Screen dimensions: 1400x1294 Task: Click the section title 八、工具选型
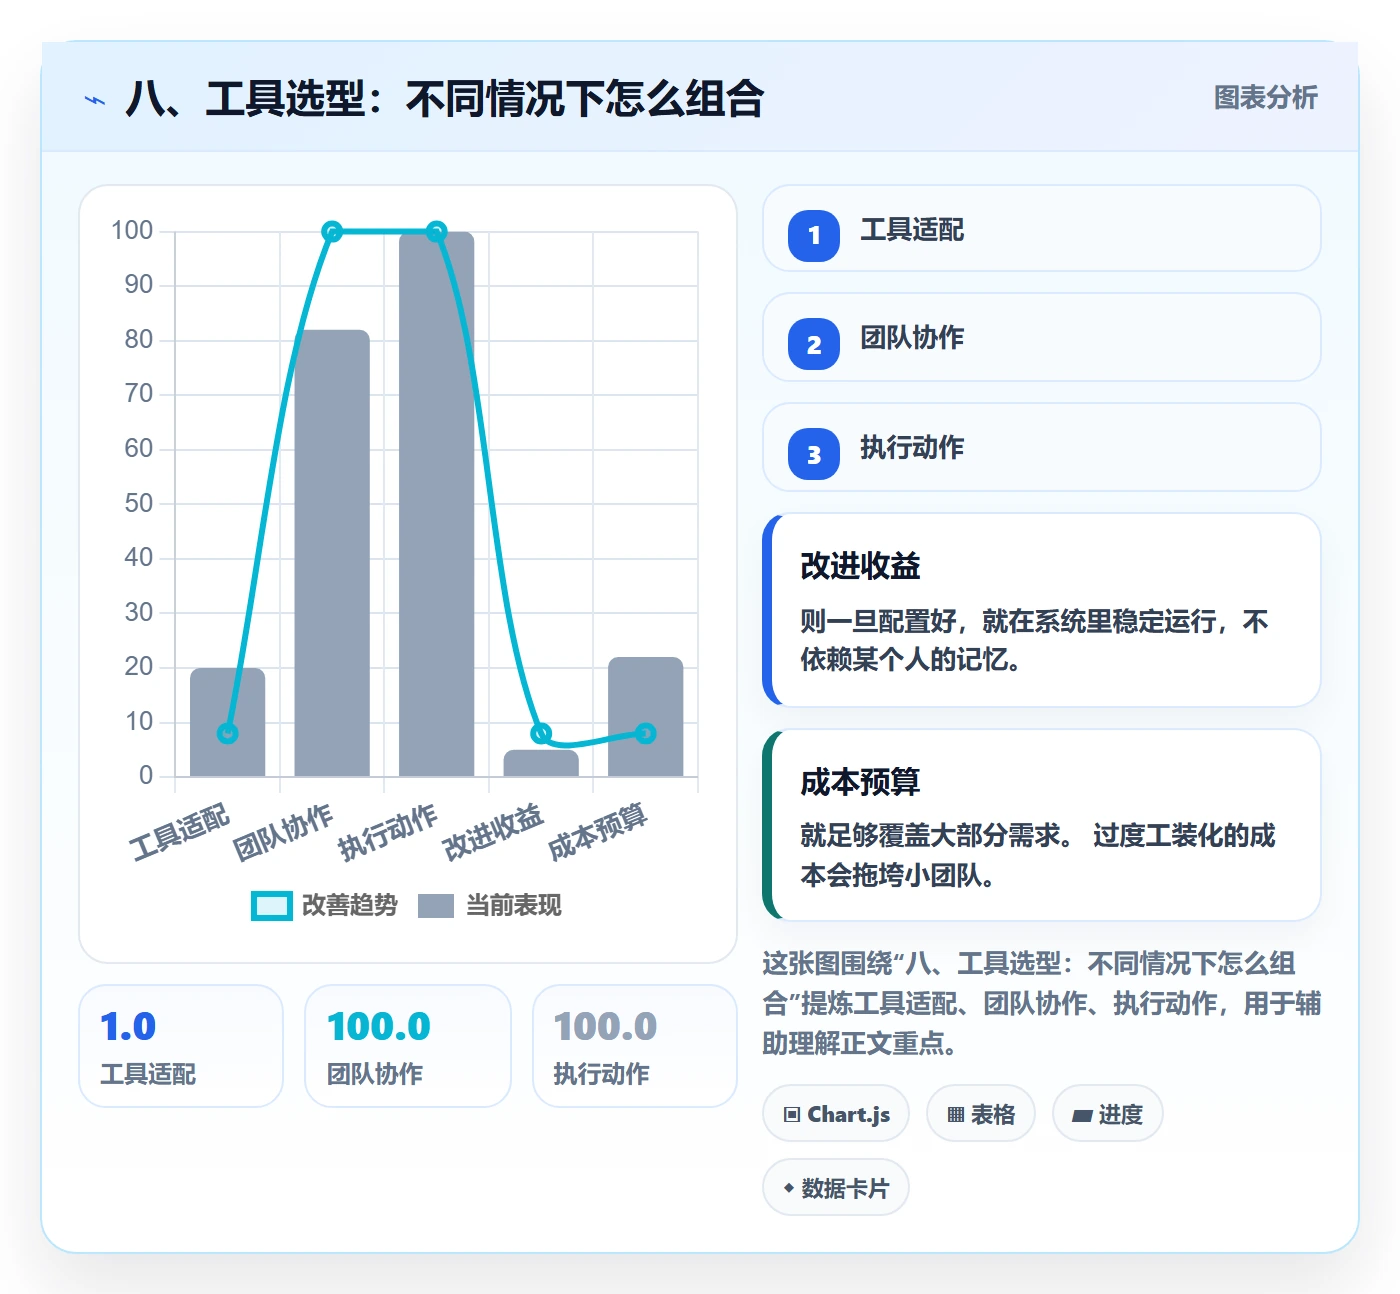click(444, 99)
